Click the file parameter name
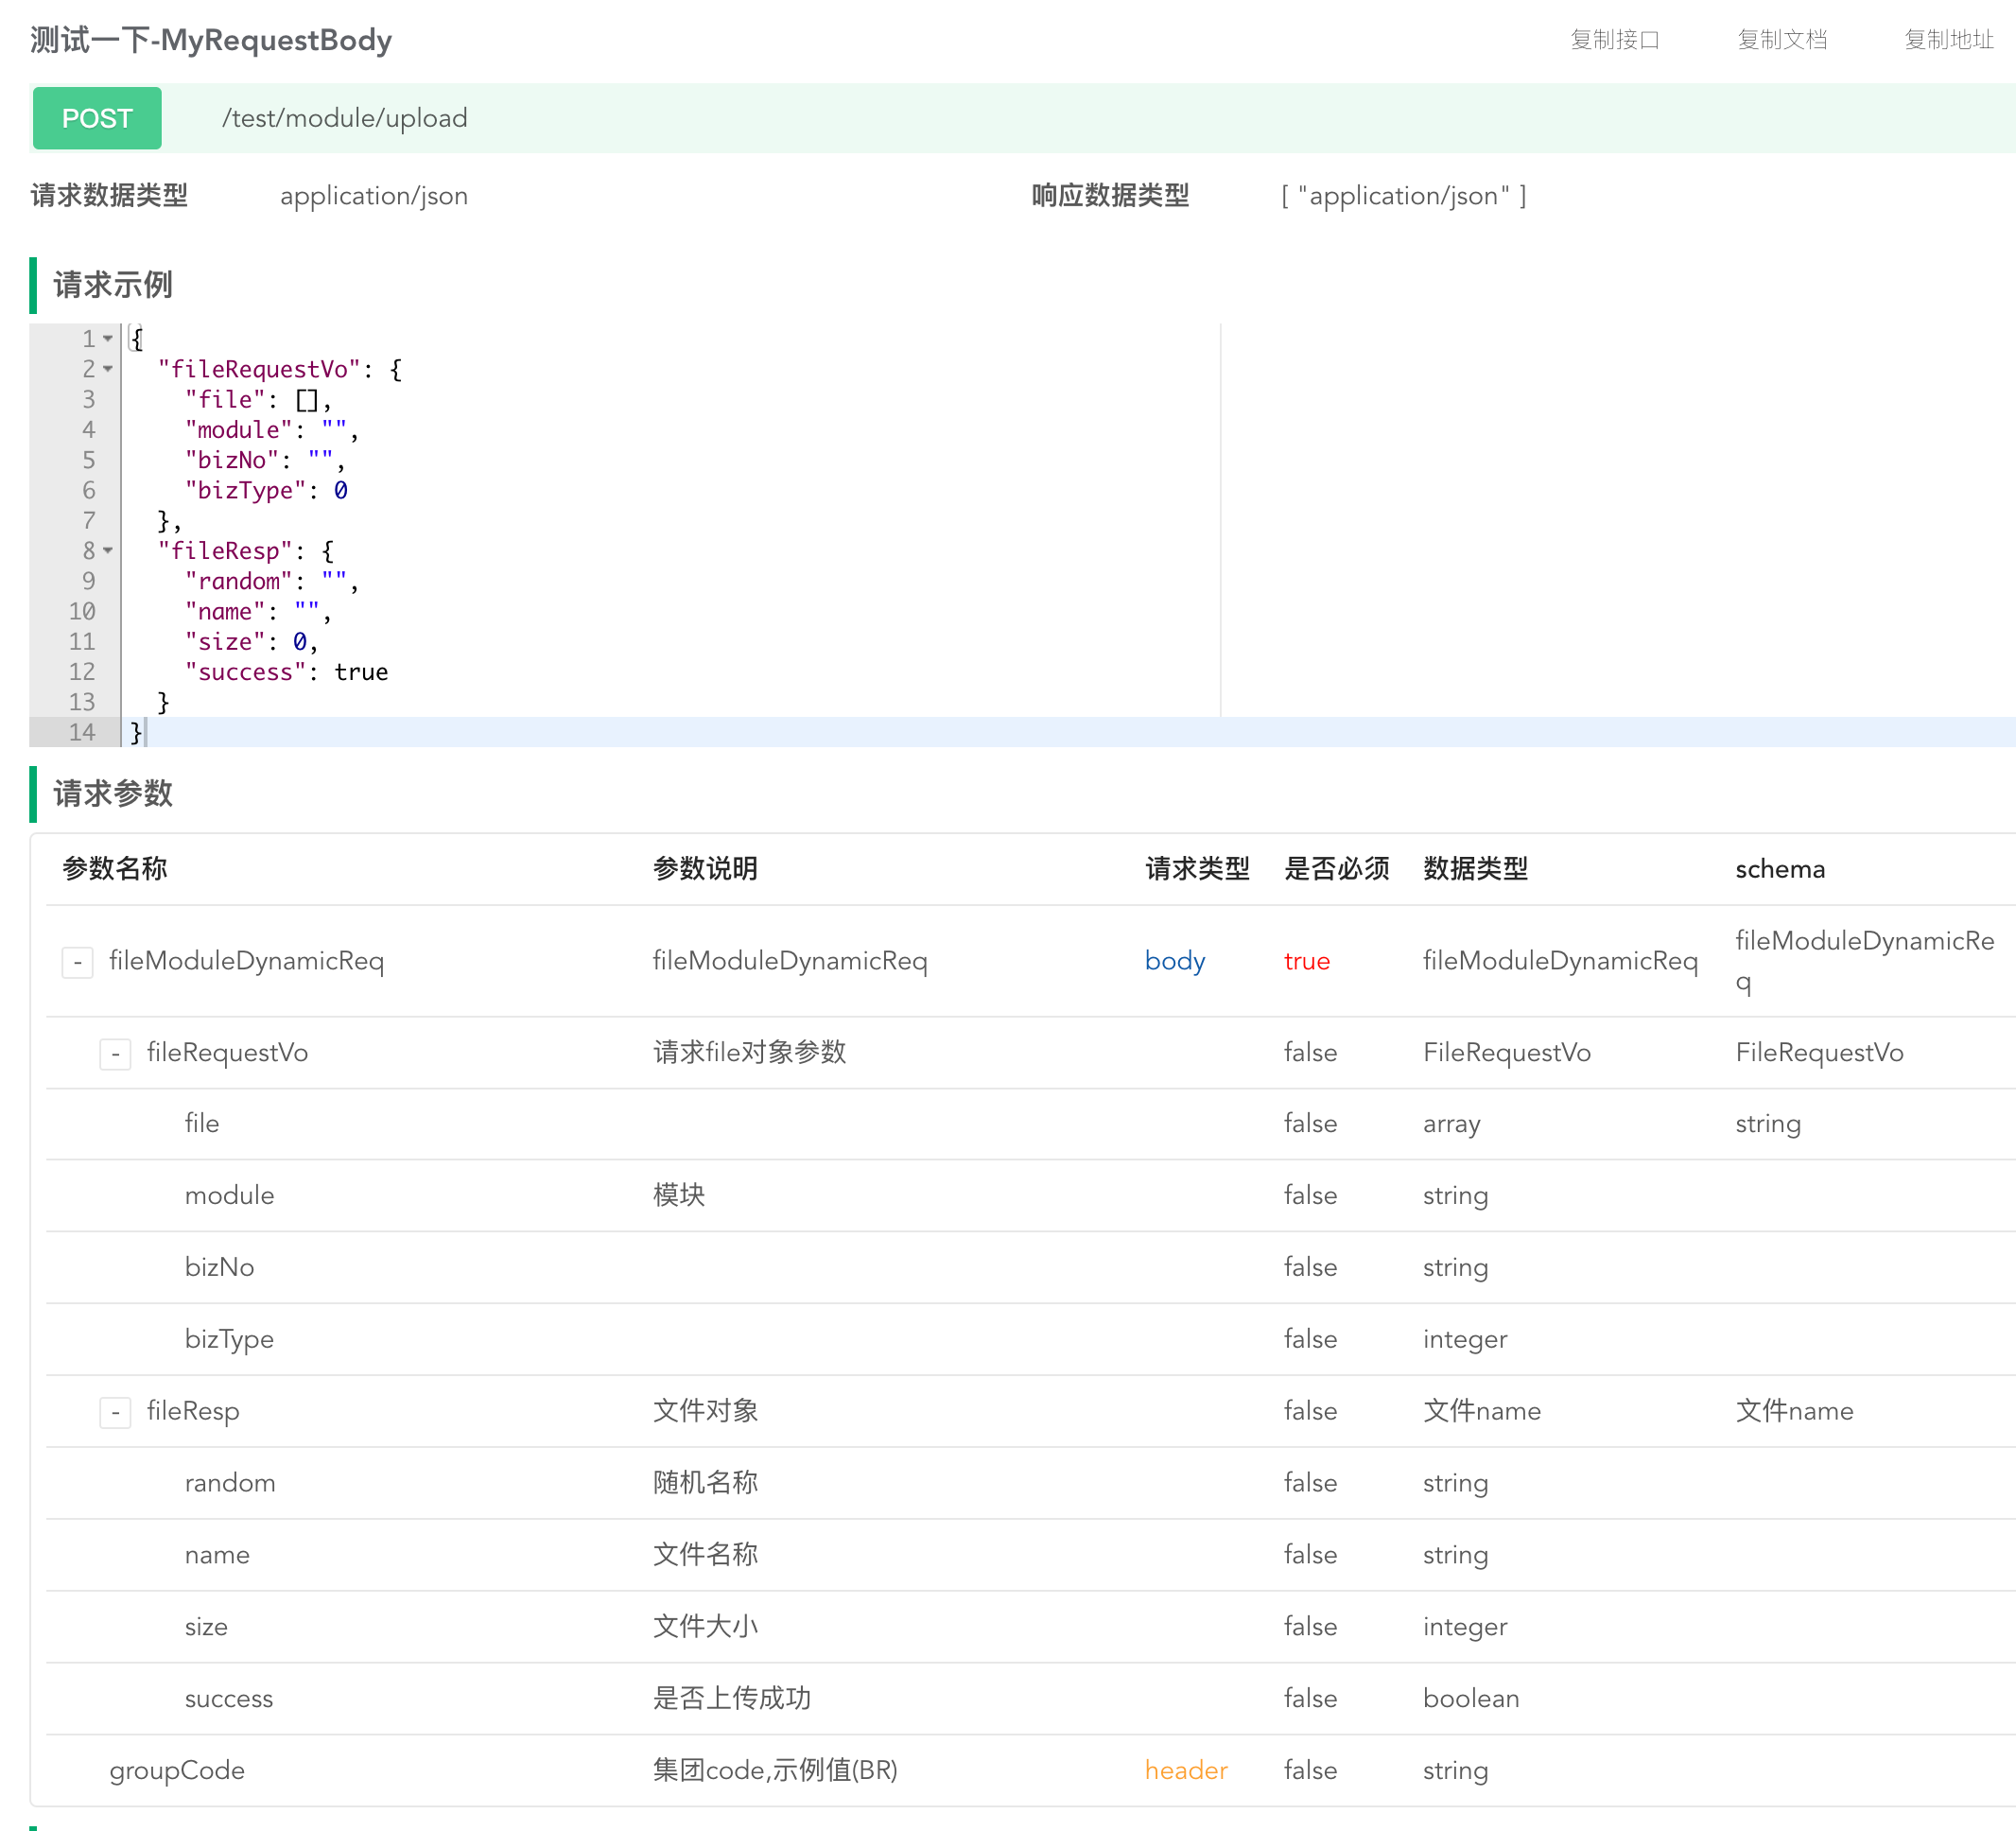This screenshot has height=1831, width=2016. [x=201, y=1123]
